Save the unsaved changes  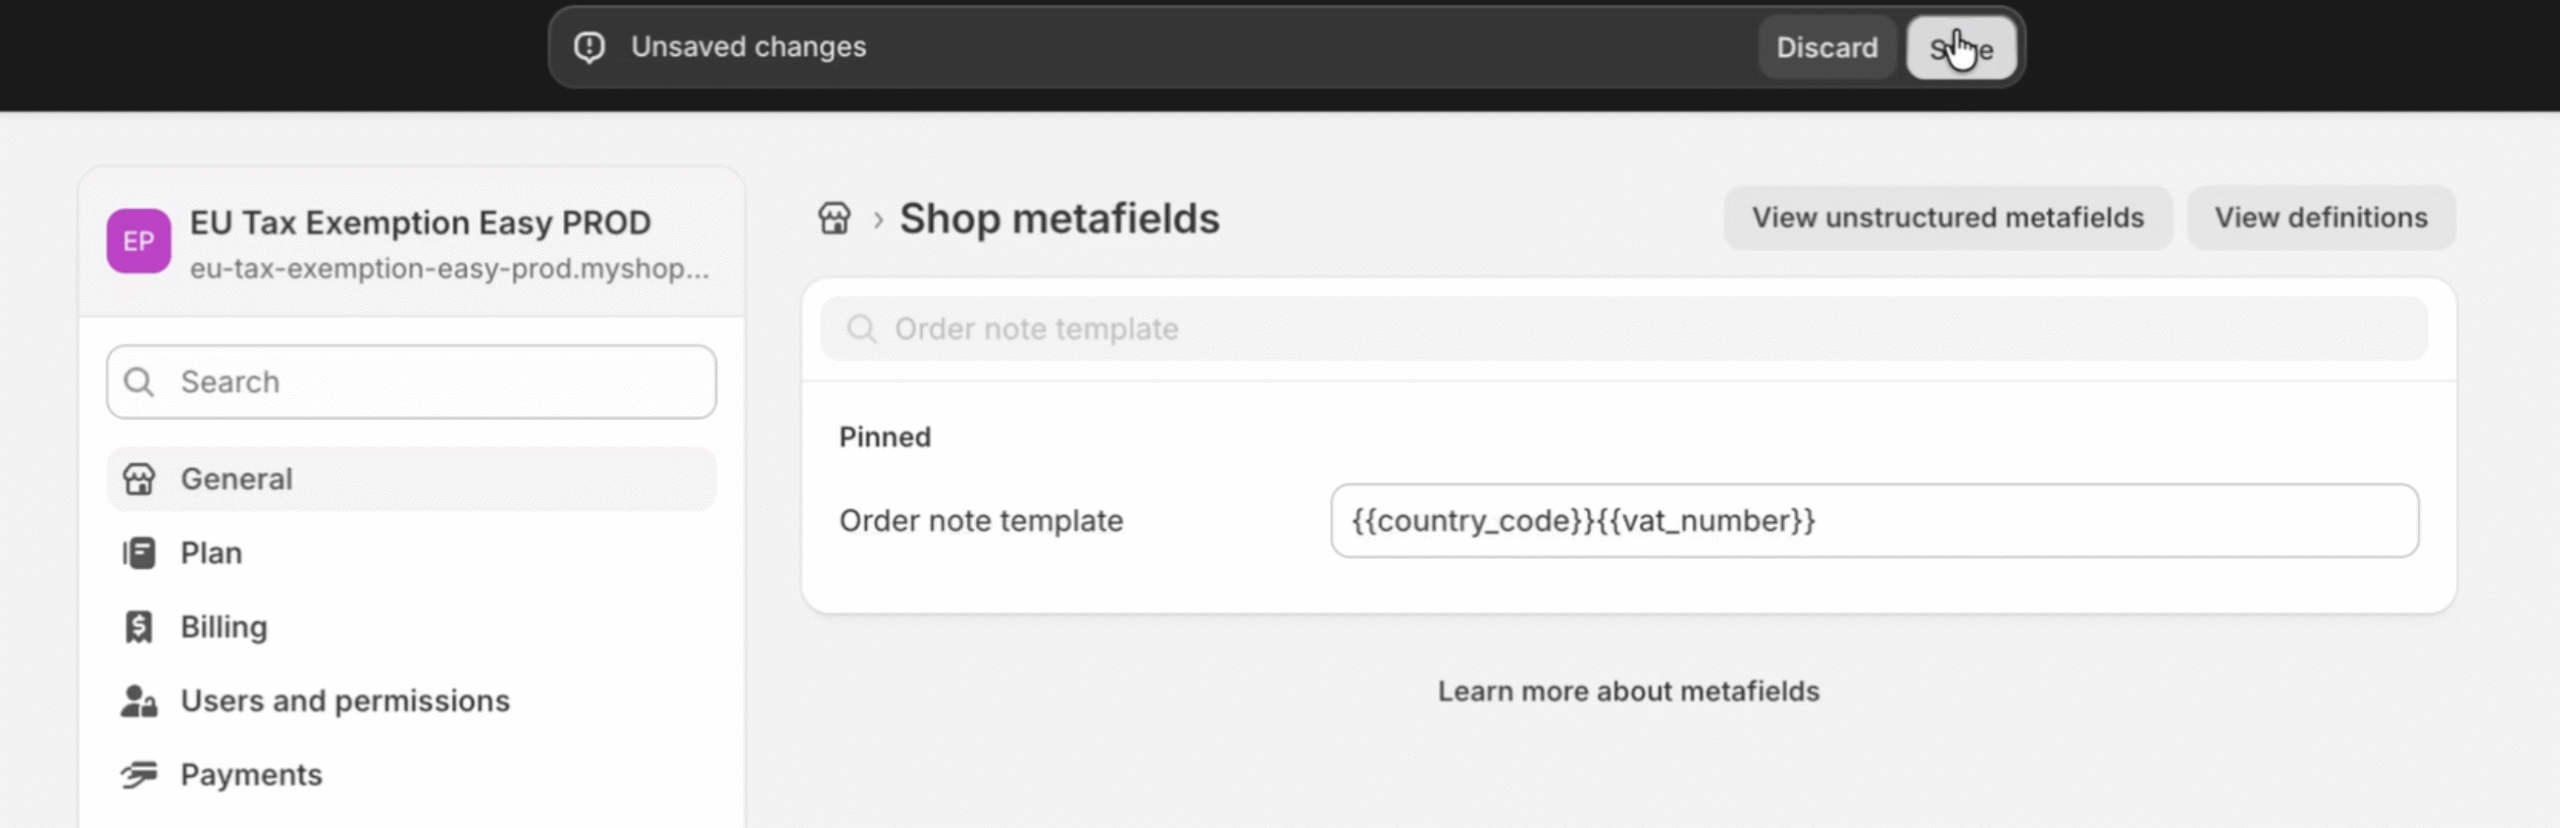[x=1961, y=48]
